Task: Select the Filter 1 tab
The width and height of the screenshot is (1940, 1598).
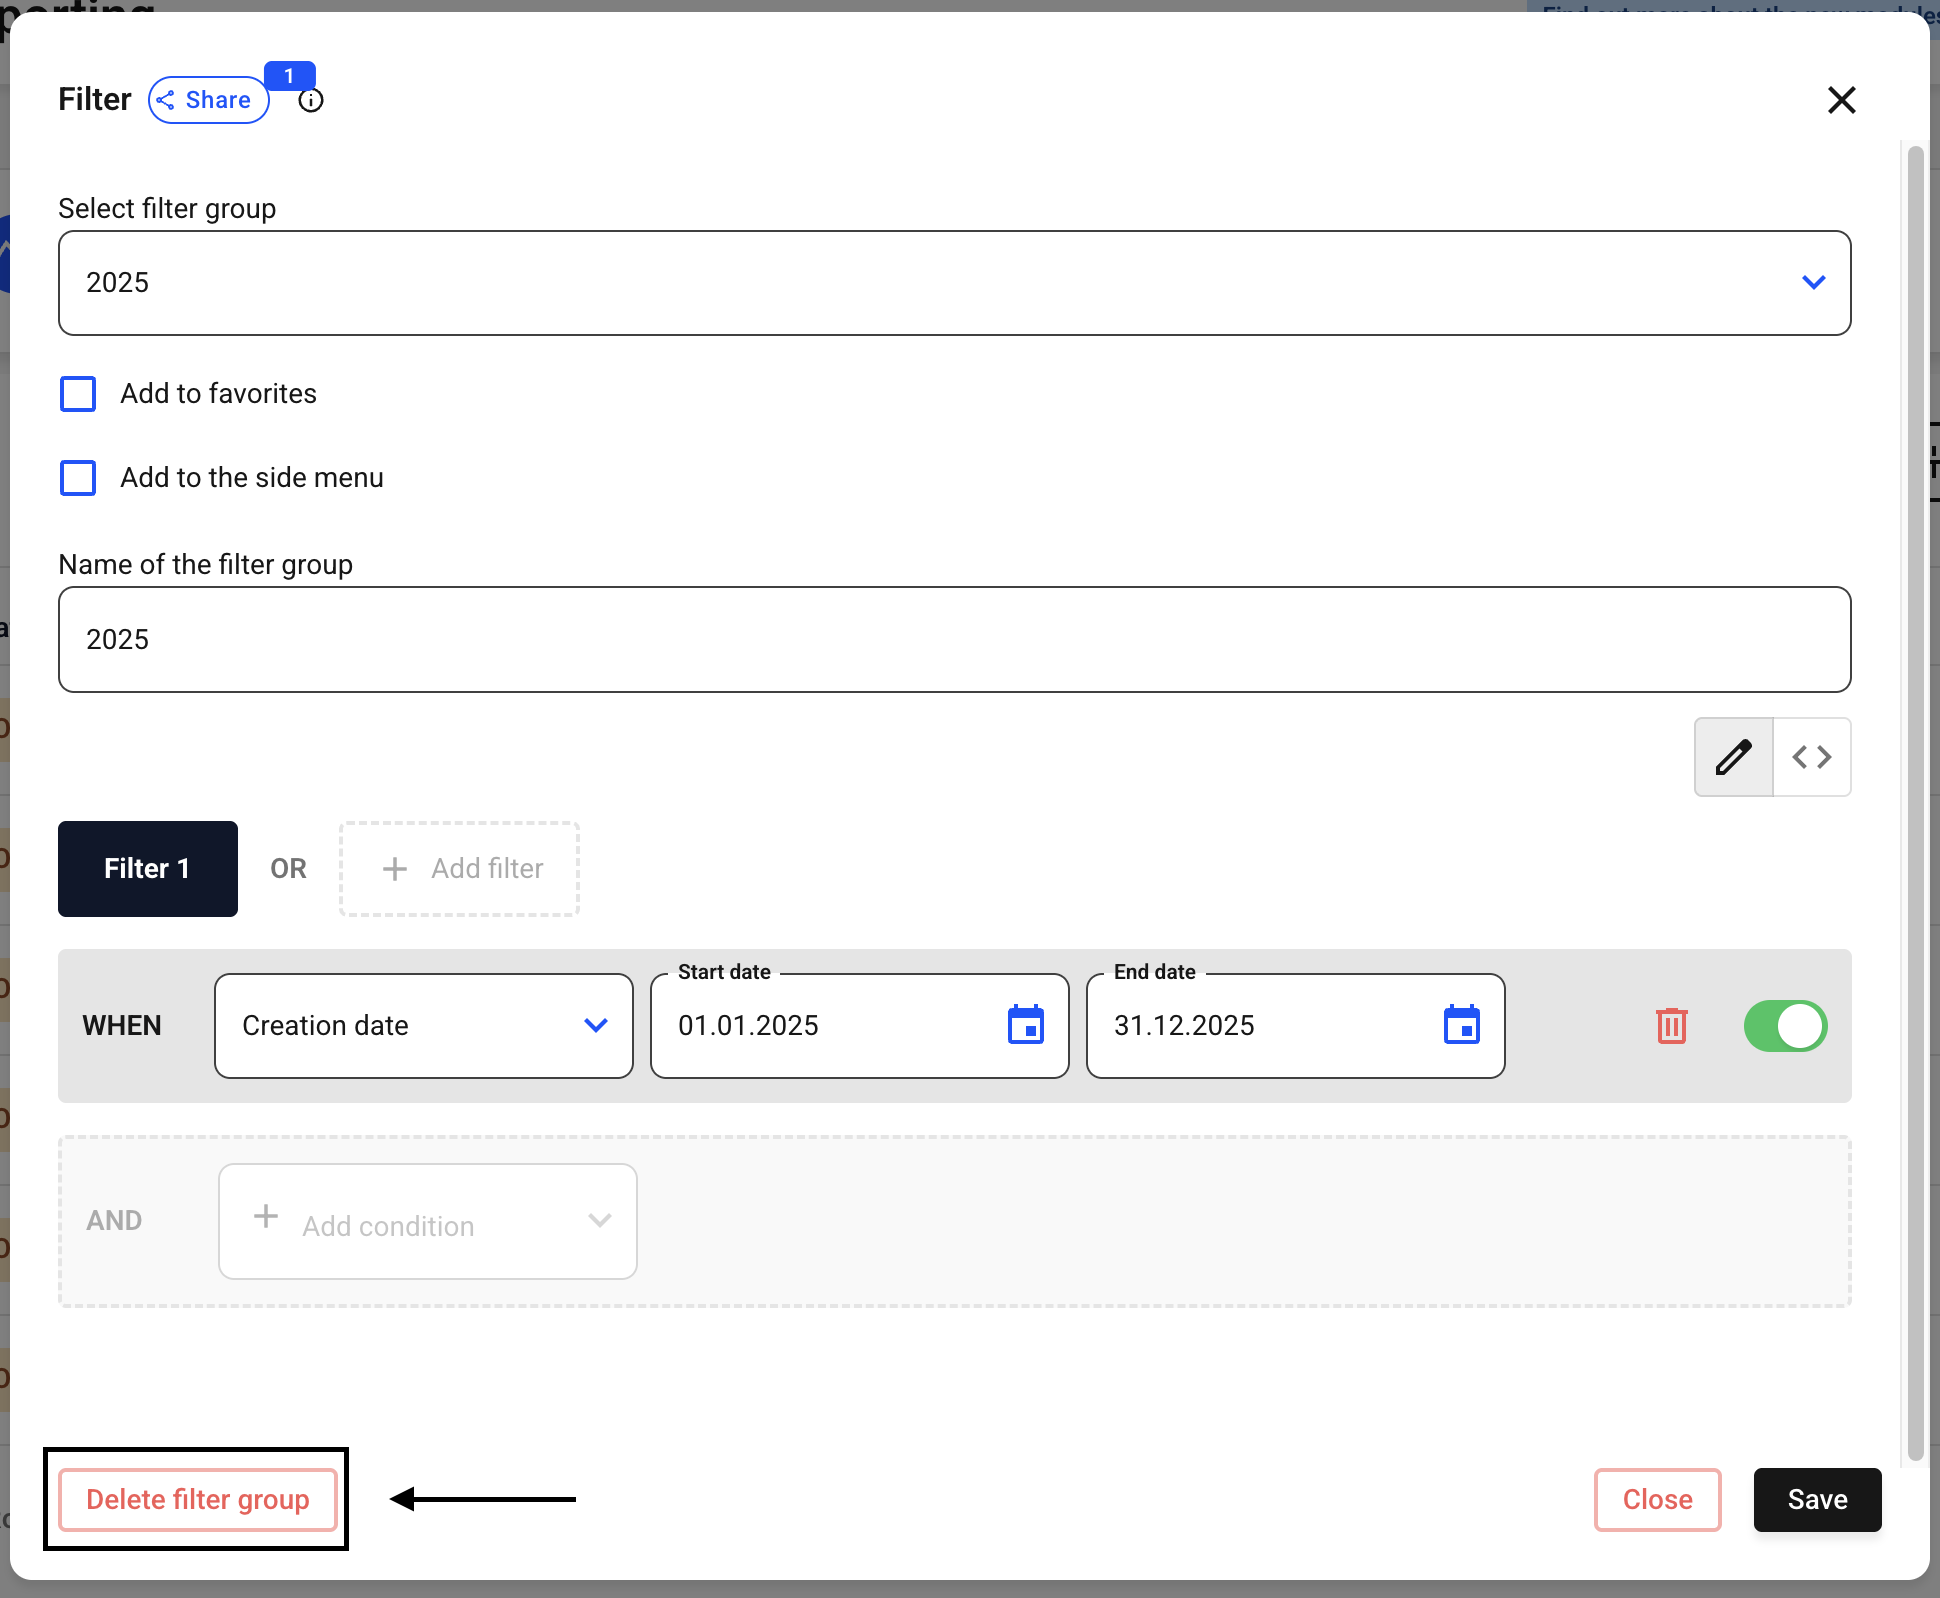Action: (148, 869)
